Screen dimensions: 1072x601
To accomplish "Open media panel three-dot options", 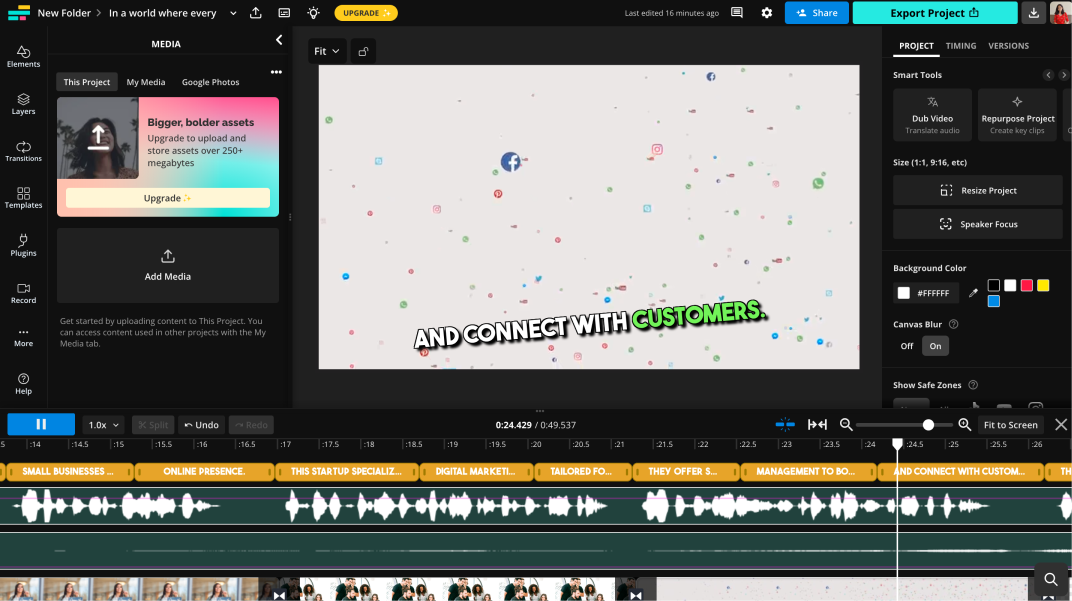I will [276, 72].
